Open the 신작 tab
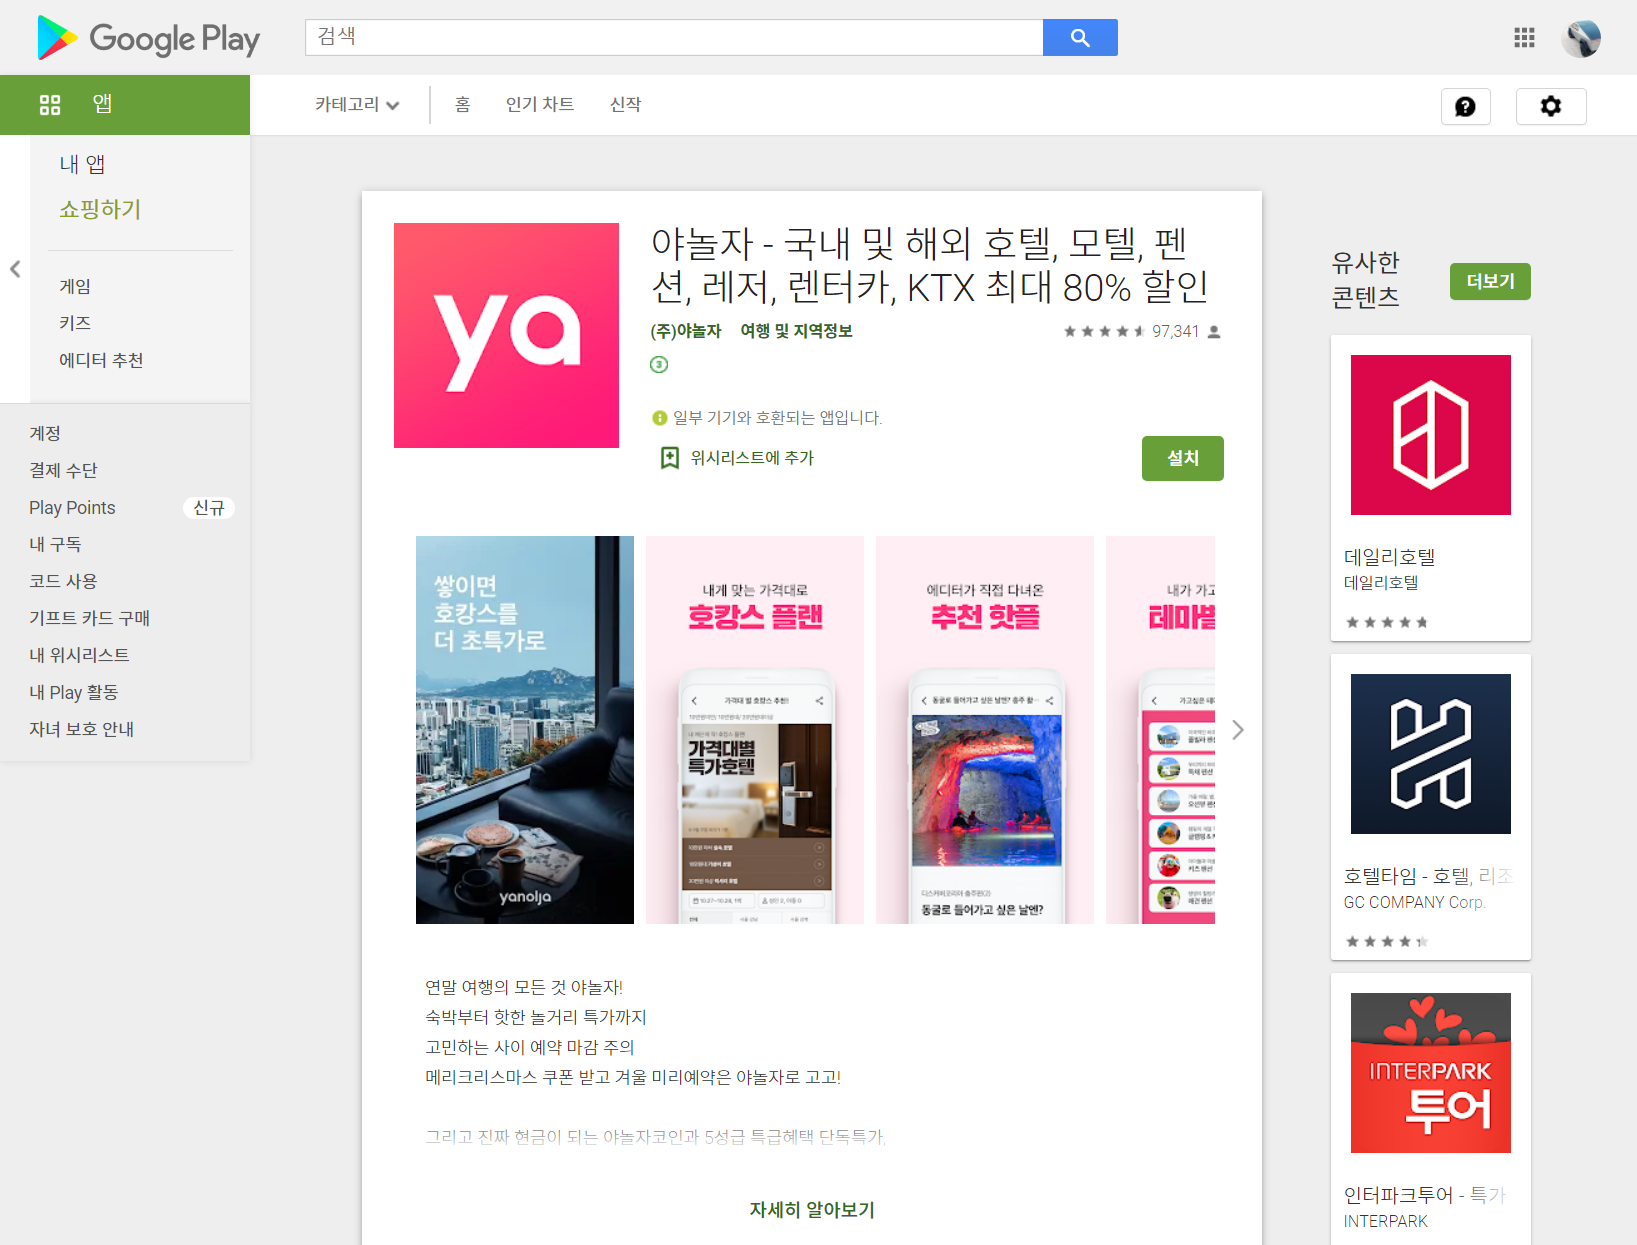 tap(625, 105)
